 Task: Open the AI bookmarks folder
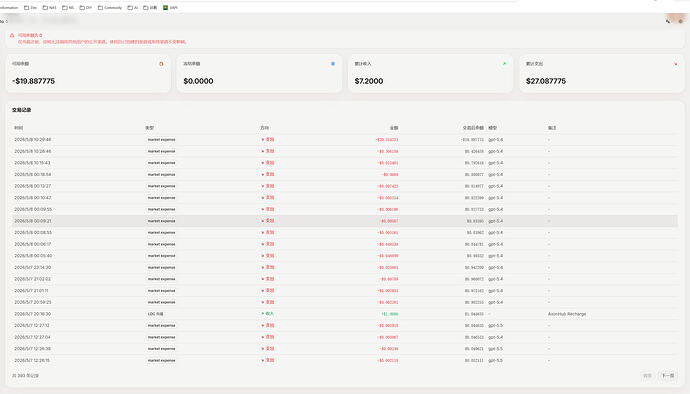pos(132,7)
